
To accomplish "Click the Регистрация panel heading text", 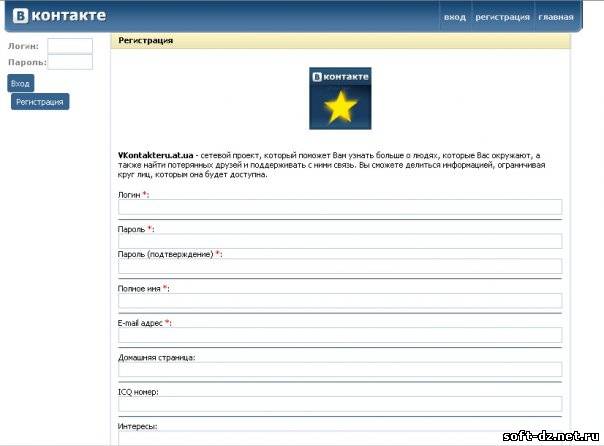I will 146,40.
